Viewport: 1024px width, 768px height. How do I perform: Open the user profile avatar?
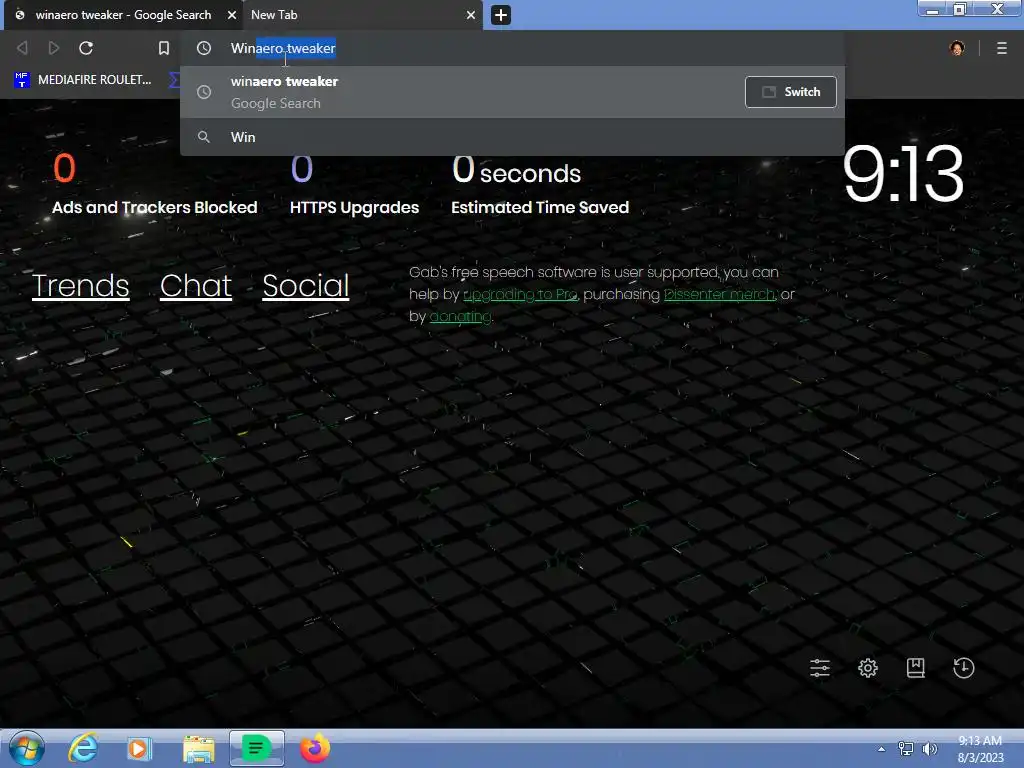(x=957, y=48)
